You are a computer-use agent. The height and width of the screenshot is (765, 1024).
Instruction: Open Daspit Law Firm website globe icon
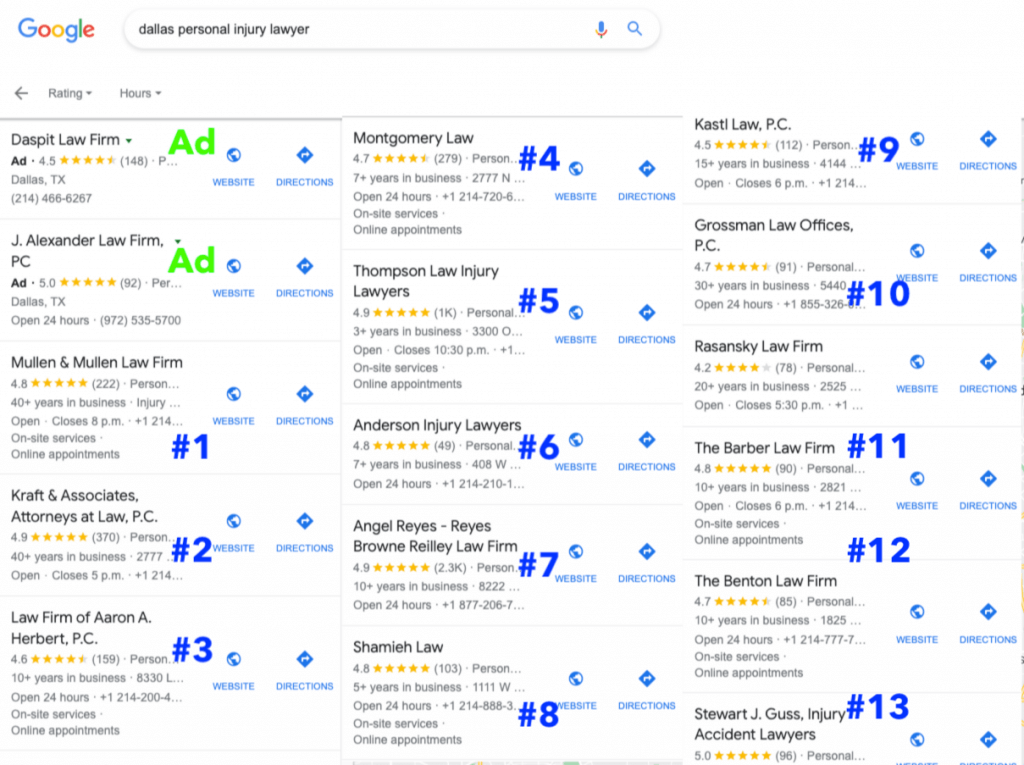233,155
